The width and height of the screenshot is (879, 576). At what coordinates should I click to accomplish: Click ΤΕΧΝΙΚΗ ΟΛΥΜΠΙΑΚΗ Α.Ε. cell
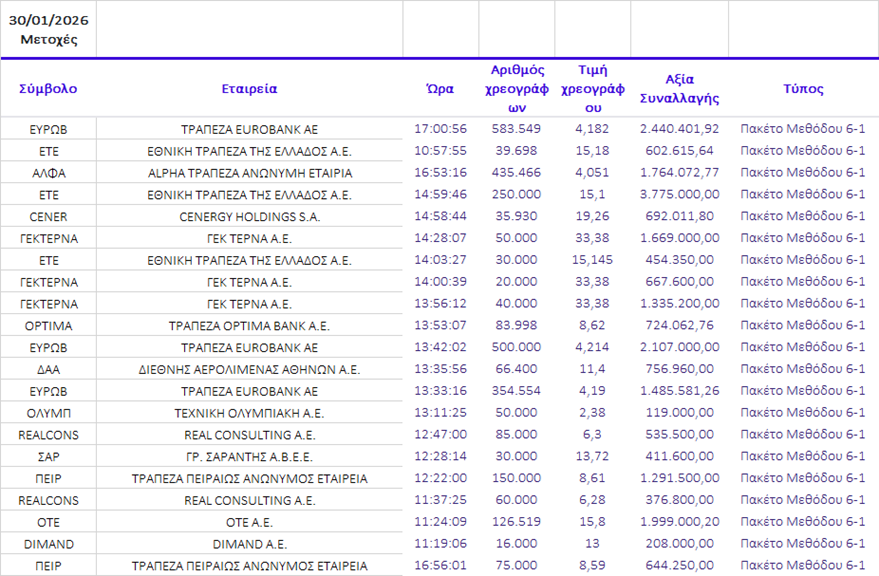point(249,413)
